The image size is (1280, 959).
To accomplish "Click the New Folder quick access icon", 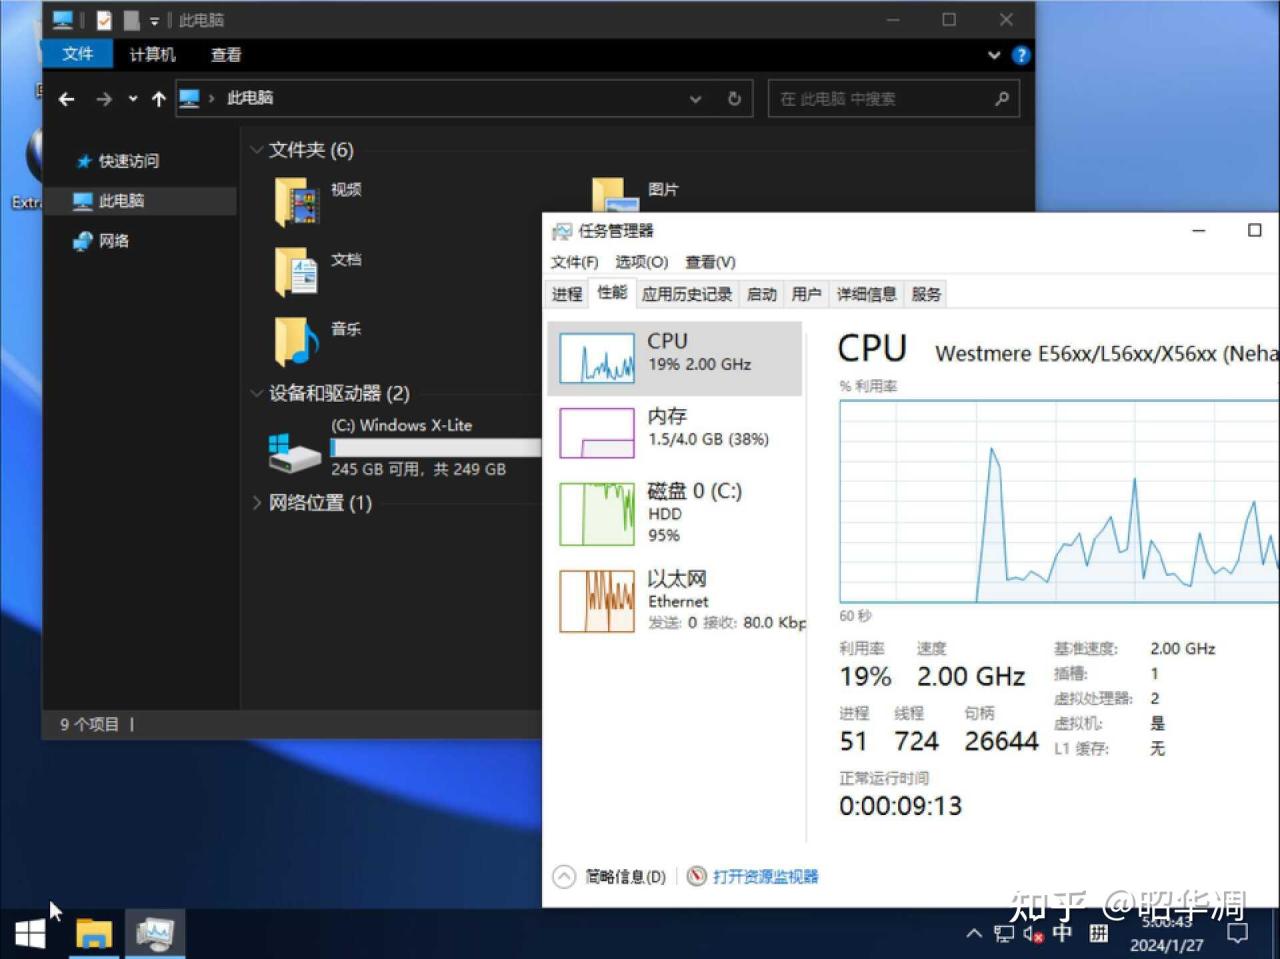I will [131, 20].
